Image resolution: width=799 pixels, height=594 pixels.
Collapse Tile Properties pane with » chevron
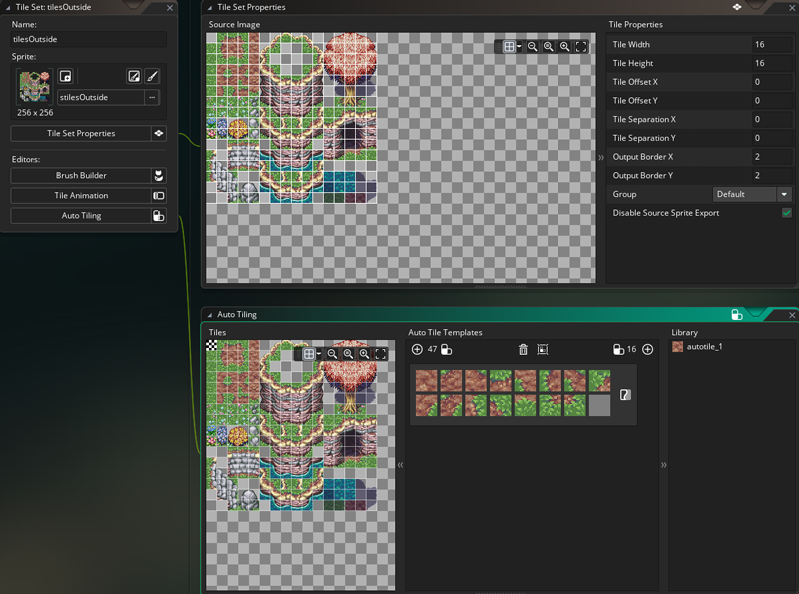click(601, 157)
